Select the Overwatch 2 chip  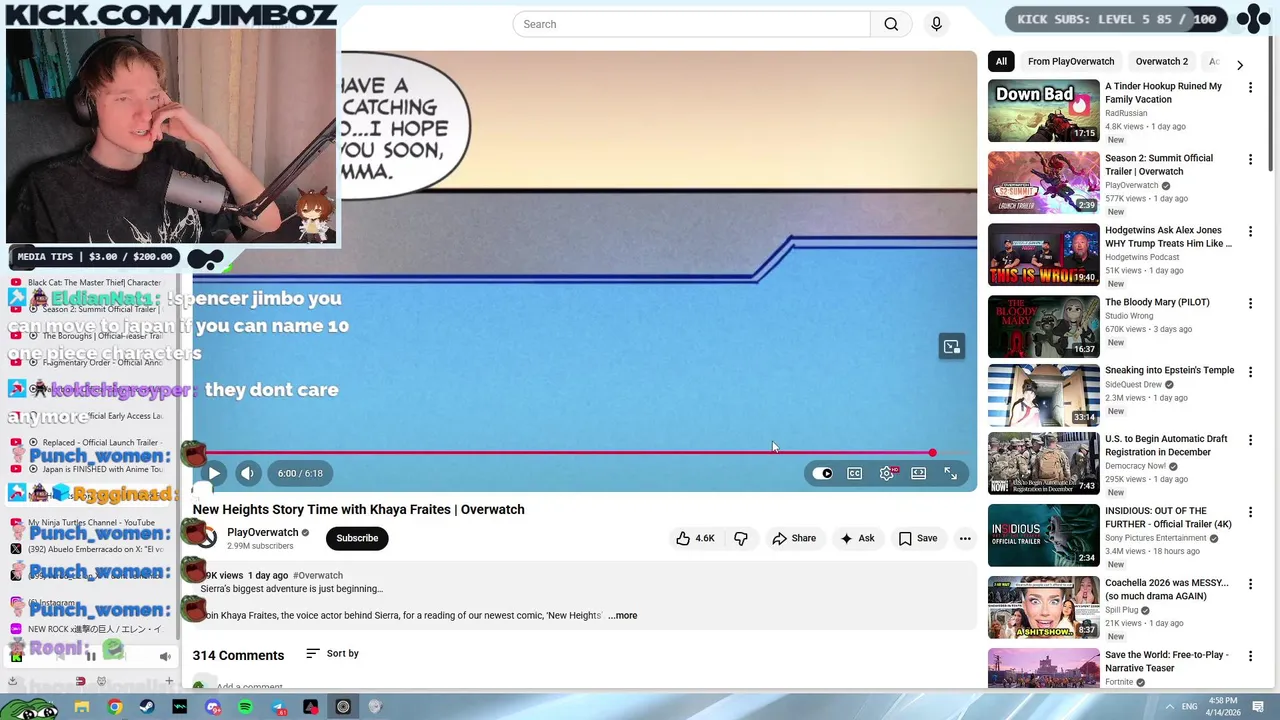click(1161, 61)
